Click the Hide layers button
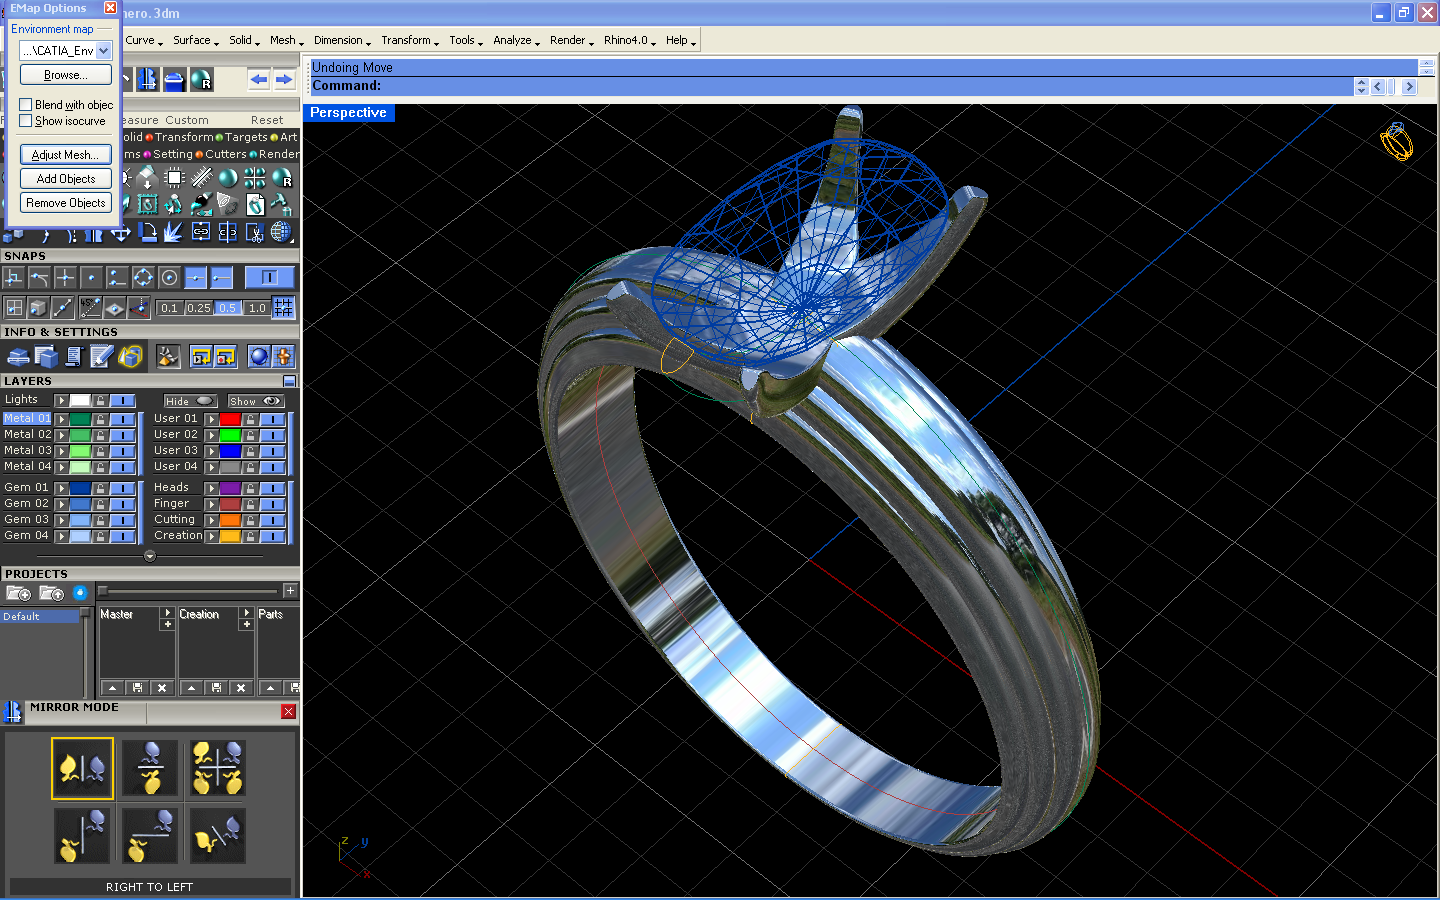Viewport: 1440px width, 900px height. pyautogui.click(x=190, y=401)
